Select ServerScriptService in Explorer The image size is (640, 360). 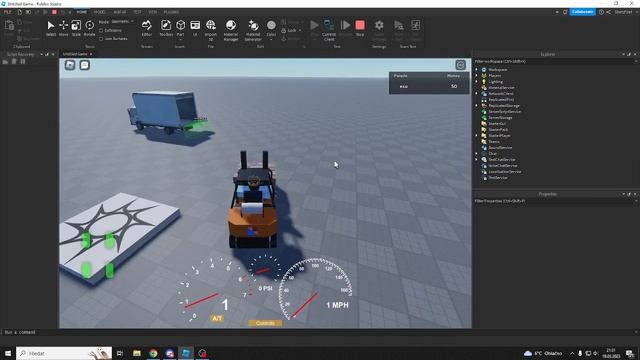click(x=504, y=111)
